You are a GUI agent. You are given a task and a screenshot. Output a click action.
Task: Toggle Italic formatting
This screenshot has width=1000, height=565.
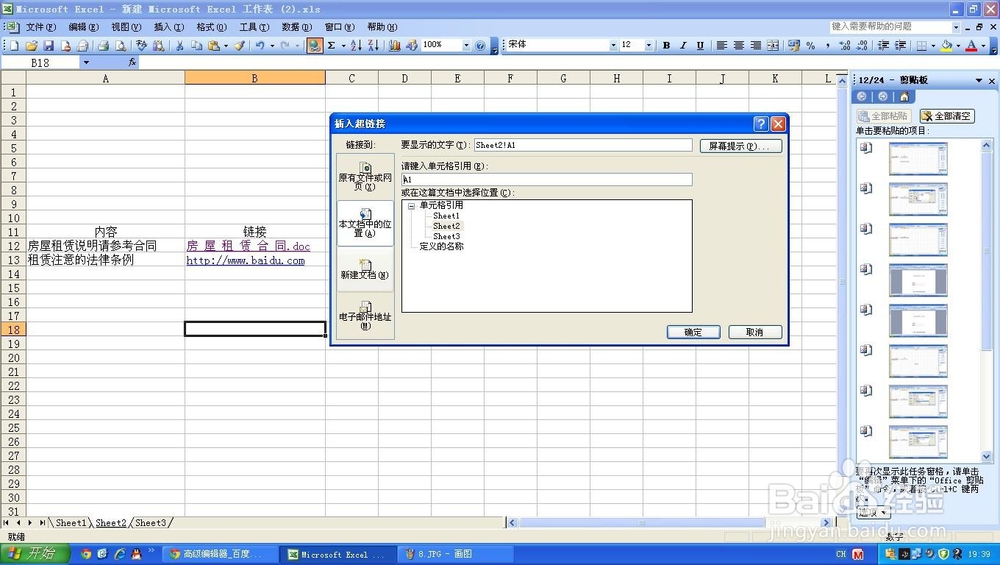click(683, 45)
